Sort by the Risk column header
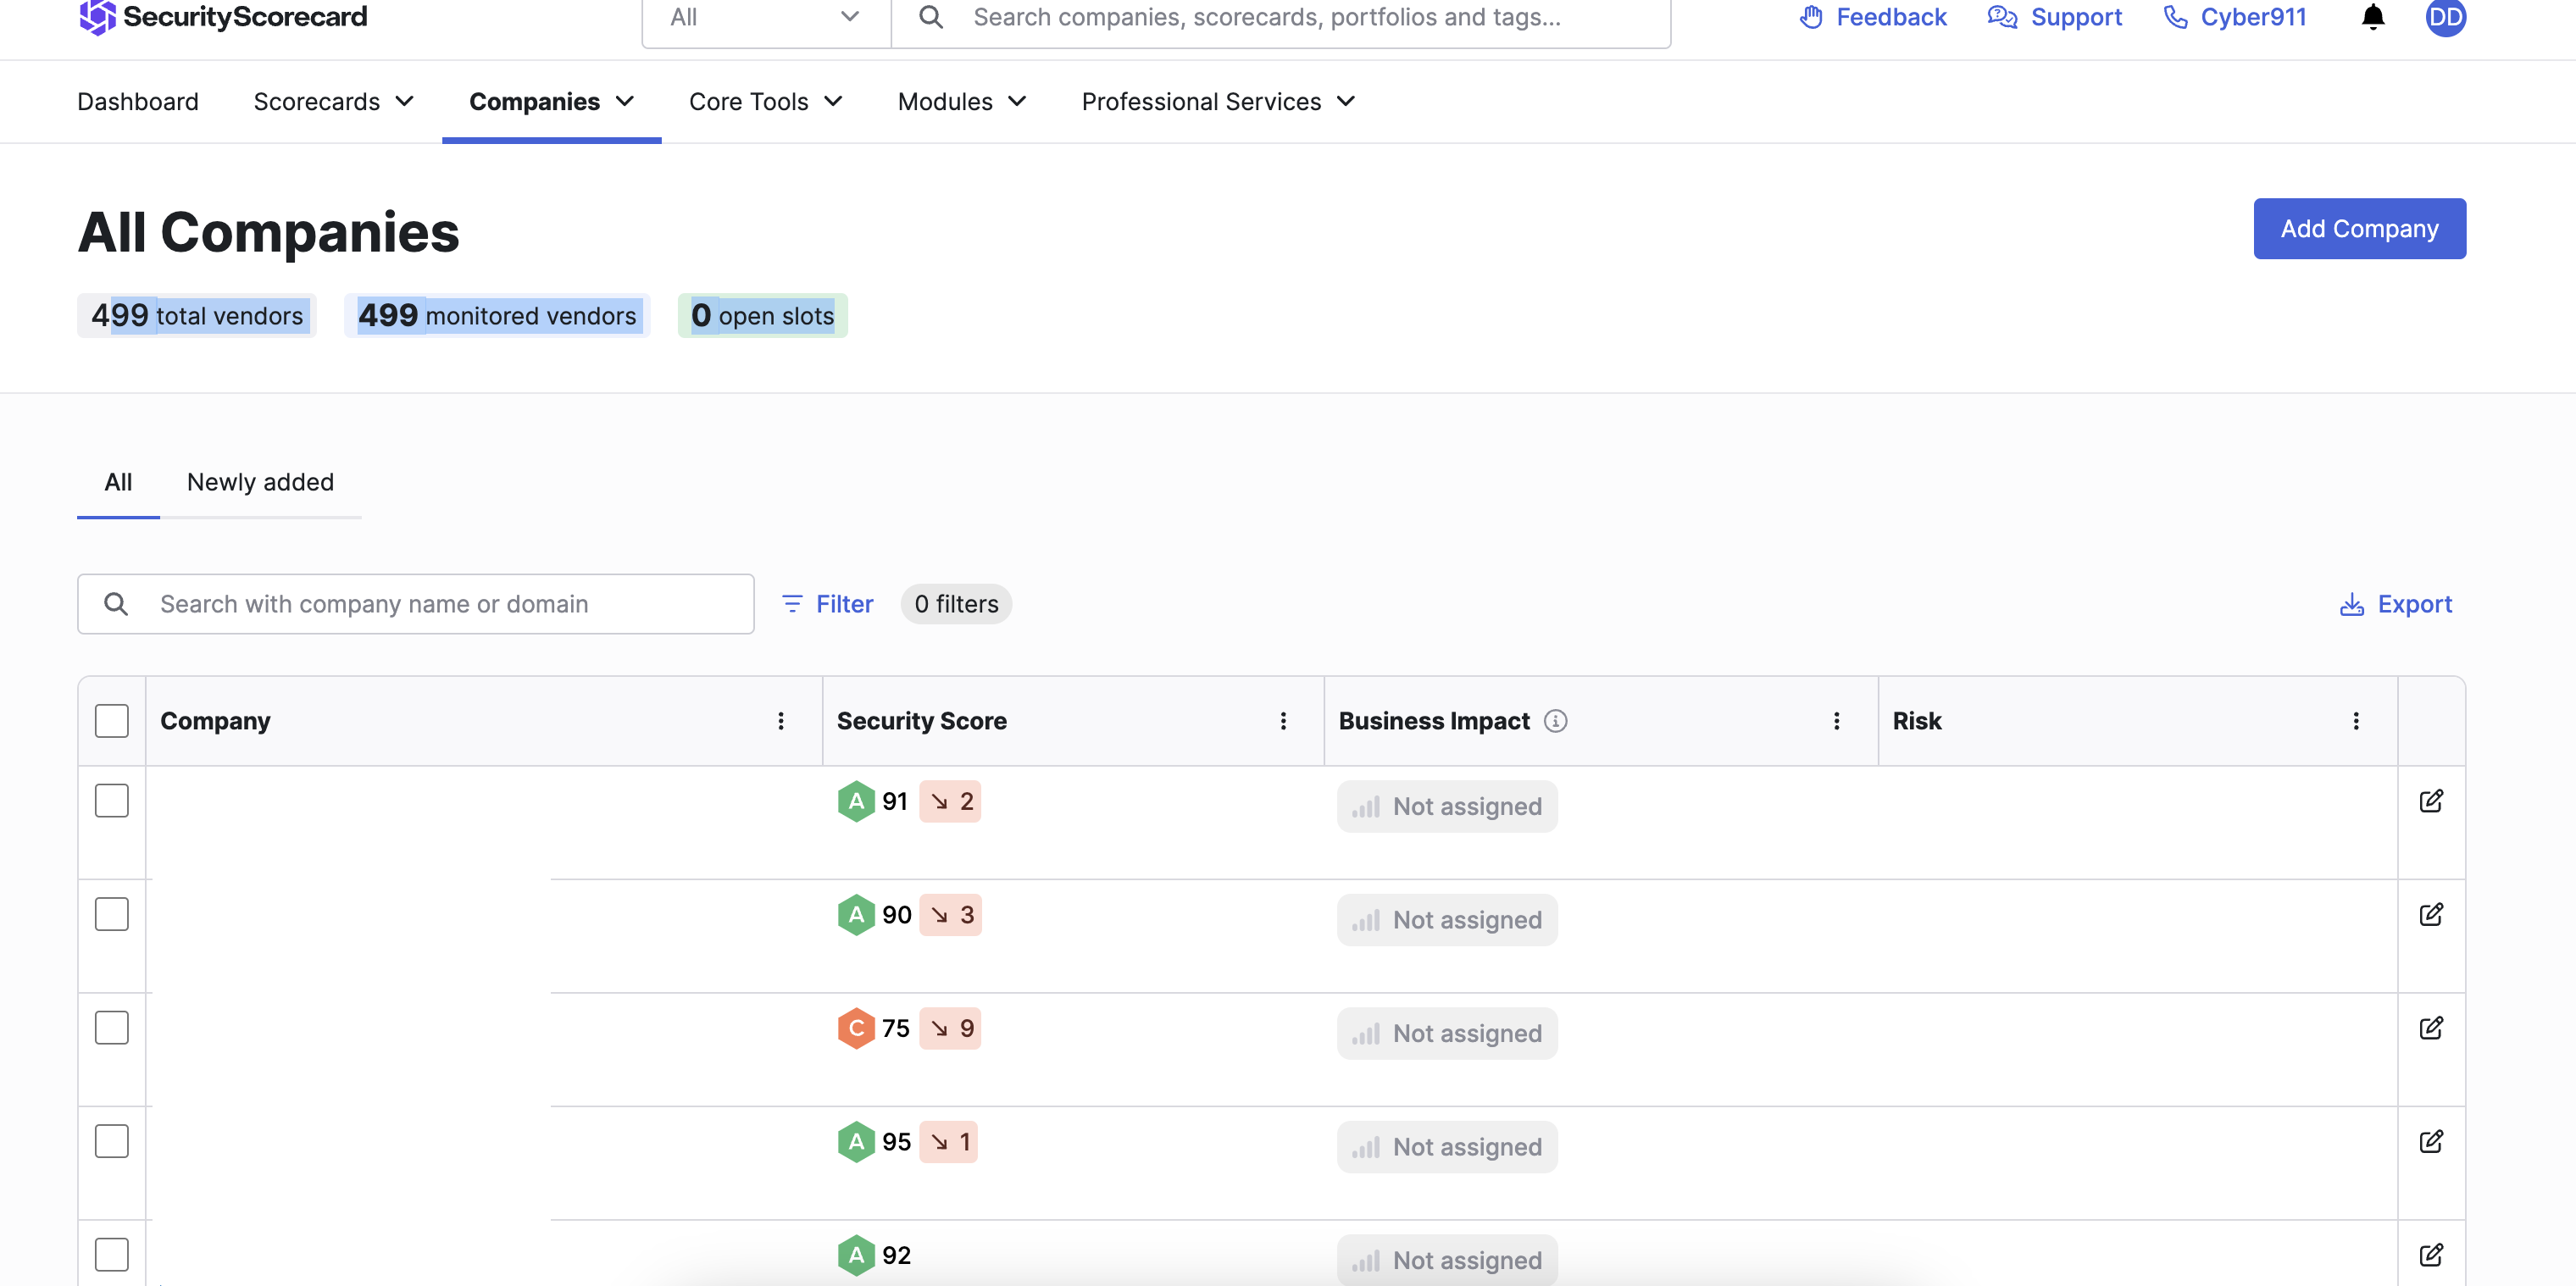This screenshot has width=2576, height=1286. (x=1916, y=721)
